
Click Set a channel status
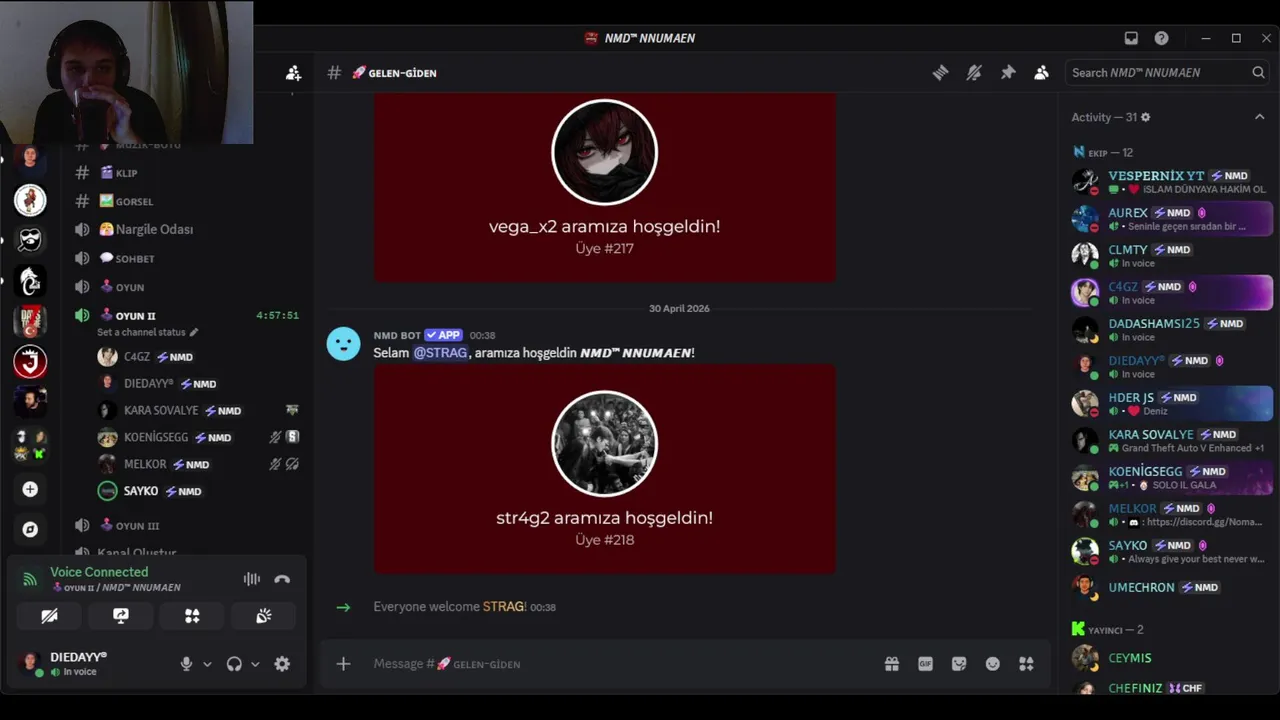[147, 332]
